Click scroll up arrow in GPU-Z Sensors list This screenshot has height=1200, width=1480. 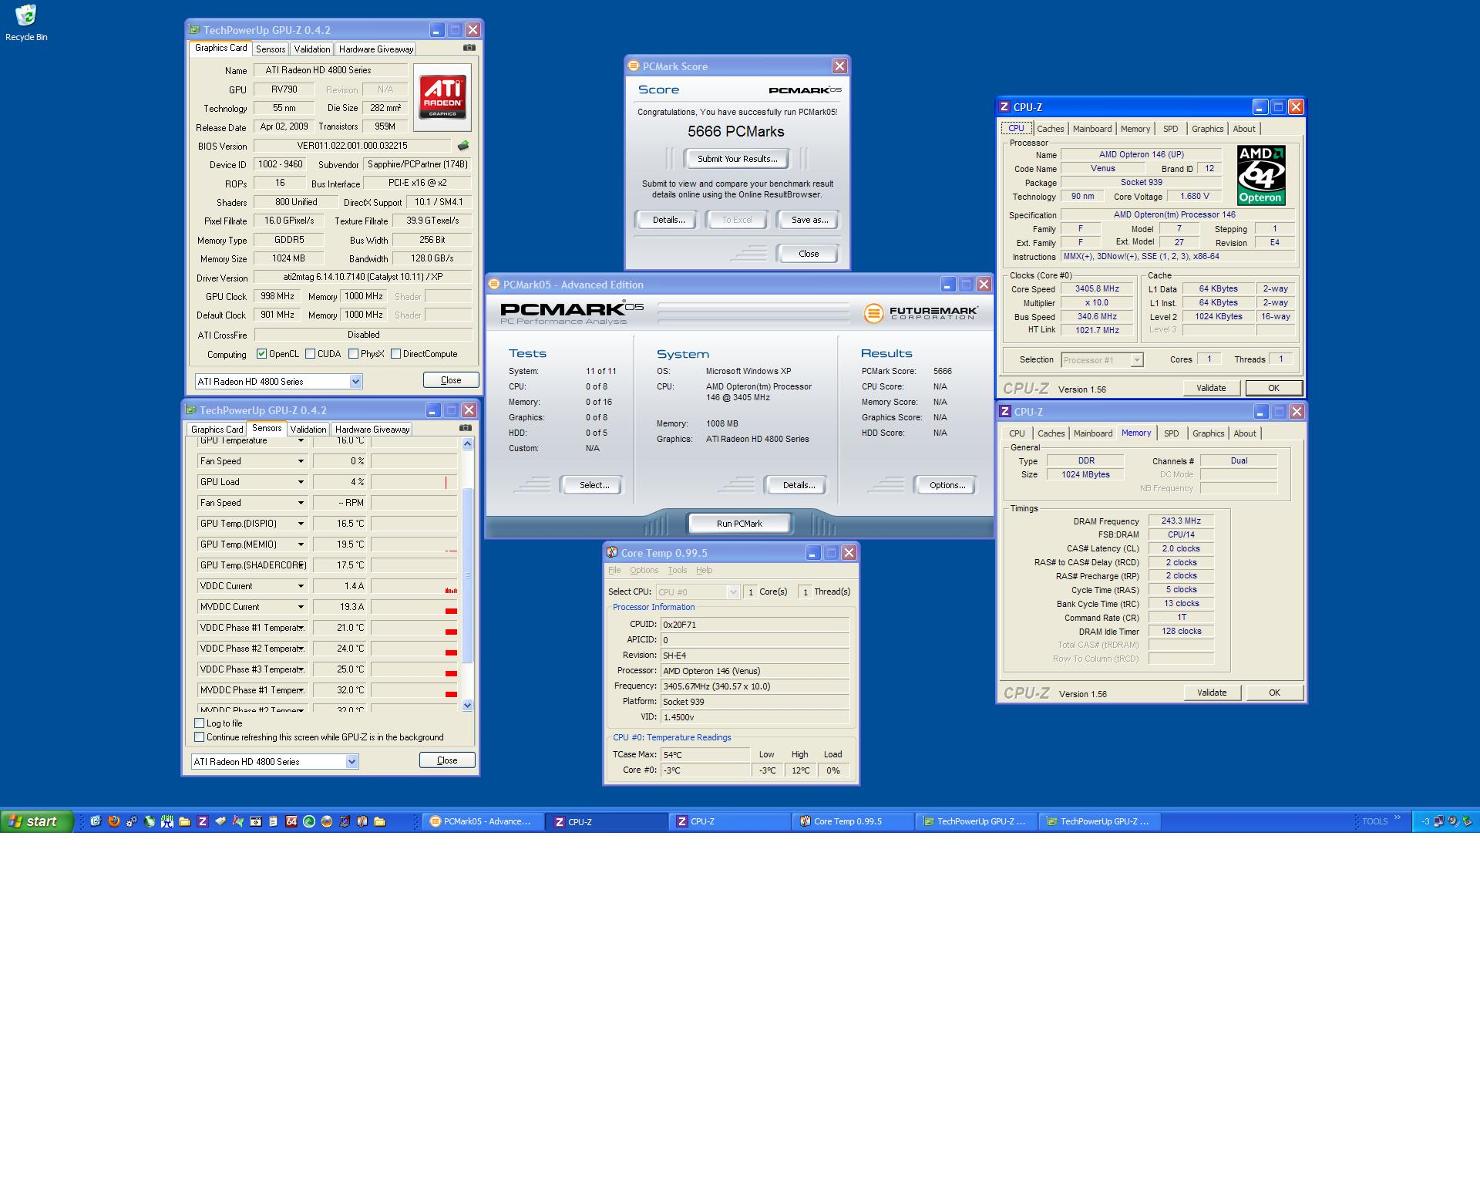[x=467, y=444]
